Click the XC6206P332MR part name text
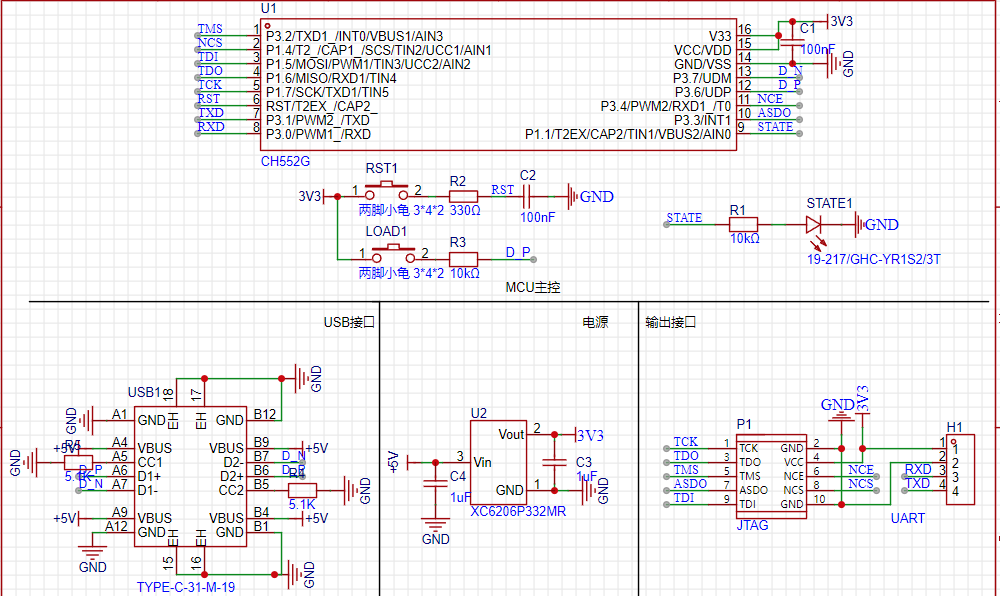Image resolution: width=1000 pixels, height=596 pixels. [516, 510]
